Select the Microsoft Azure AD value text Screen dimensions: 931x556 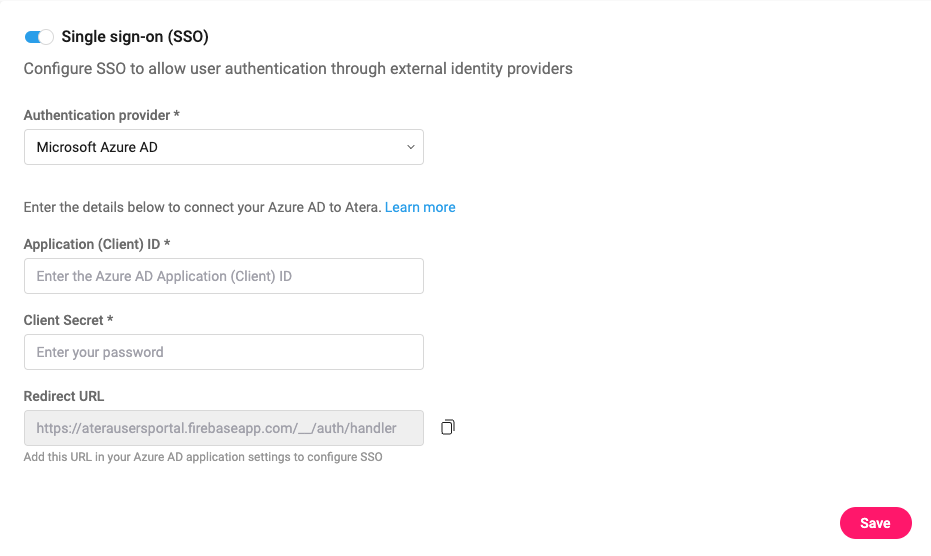(x=97, y=147)
